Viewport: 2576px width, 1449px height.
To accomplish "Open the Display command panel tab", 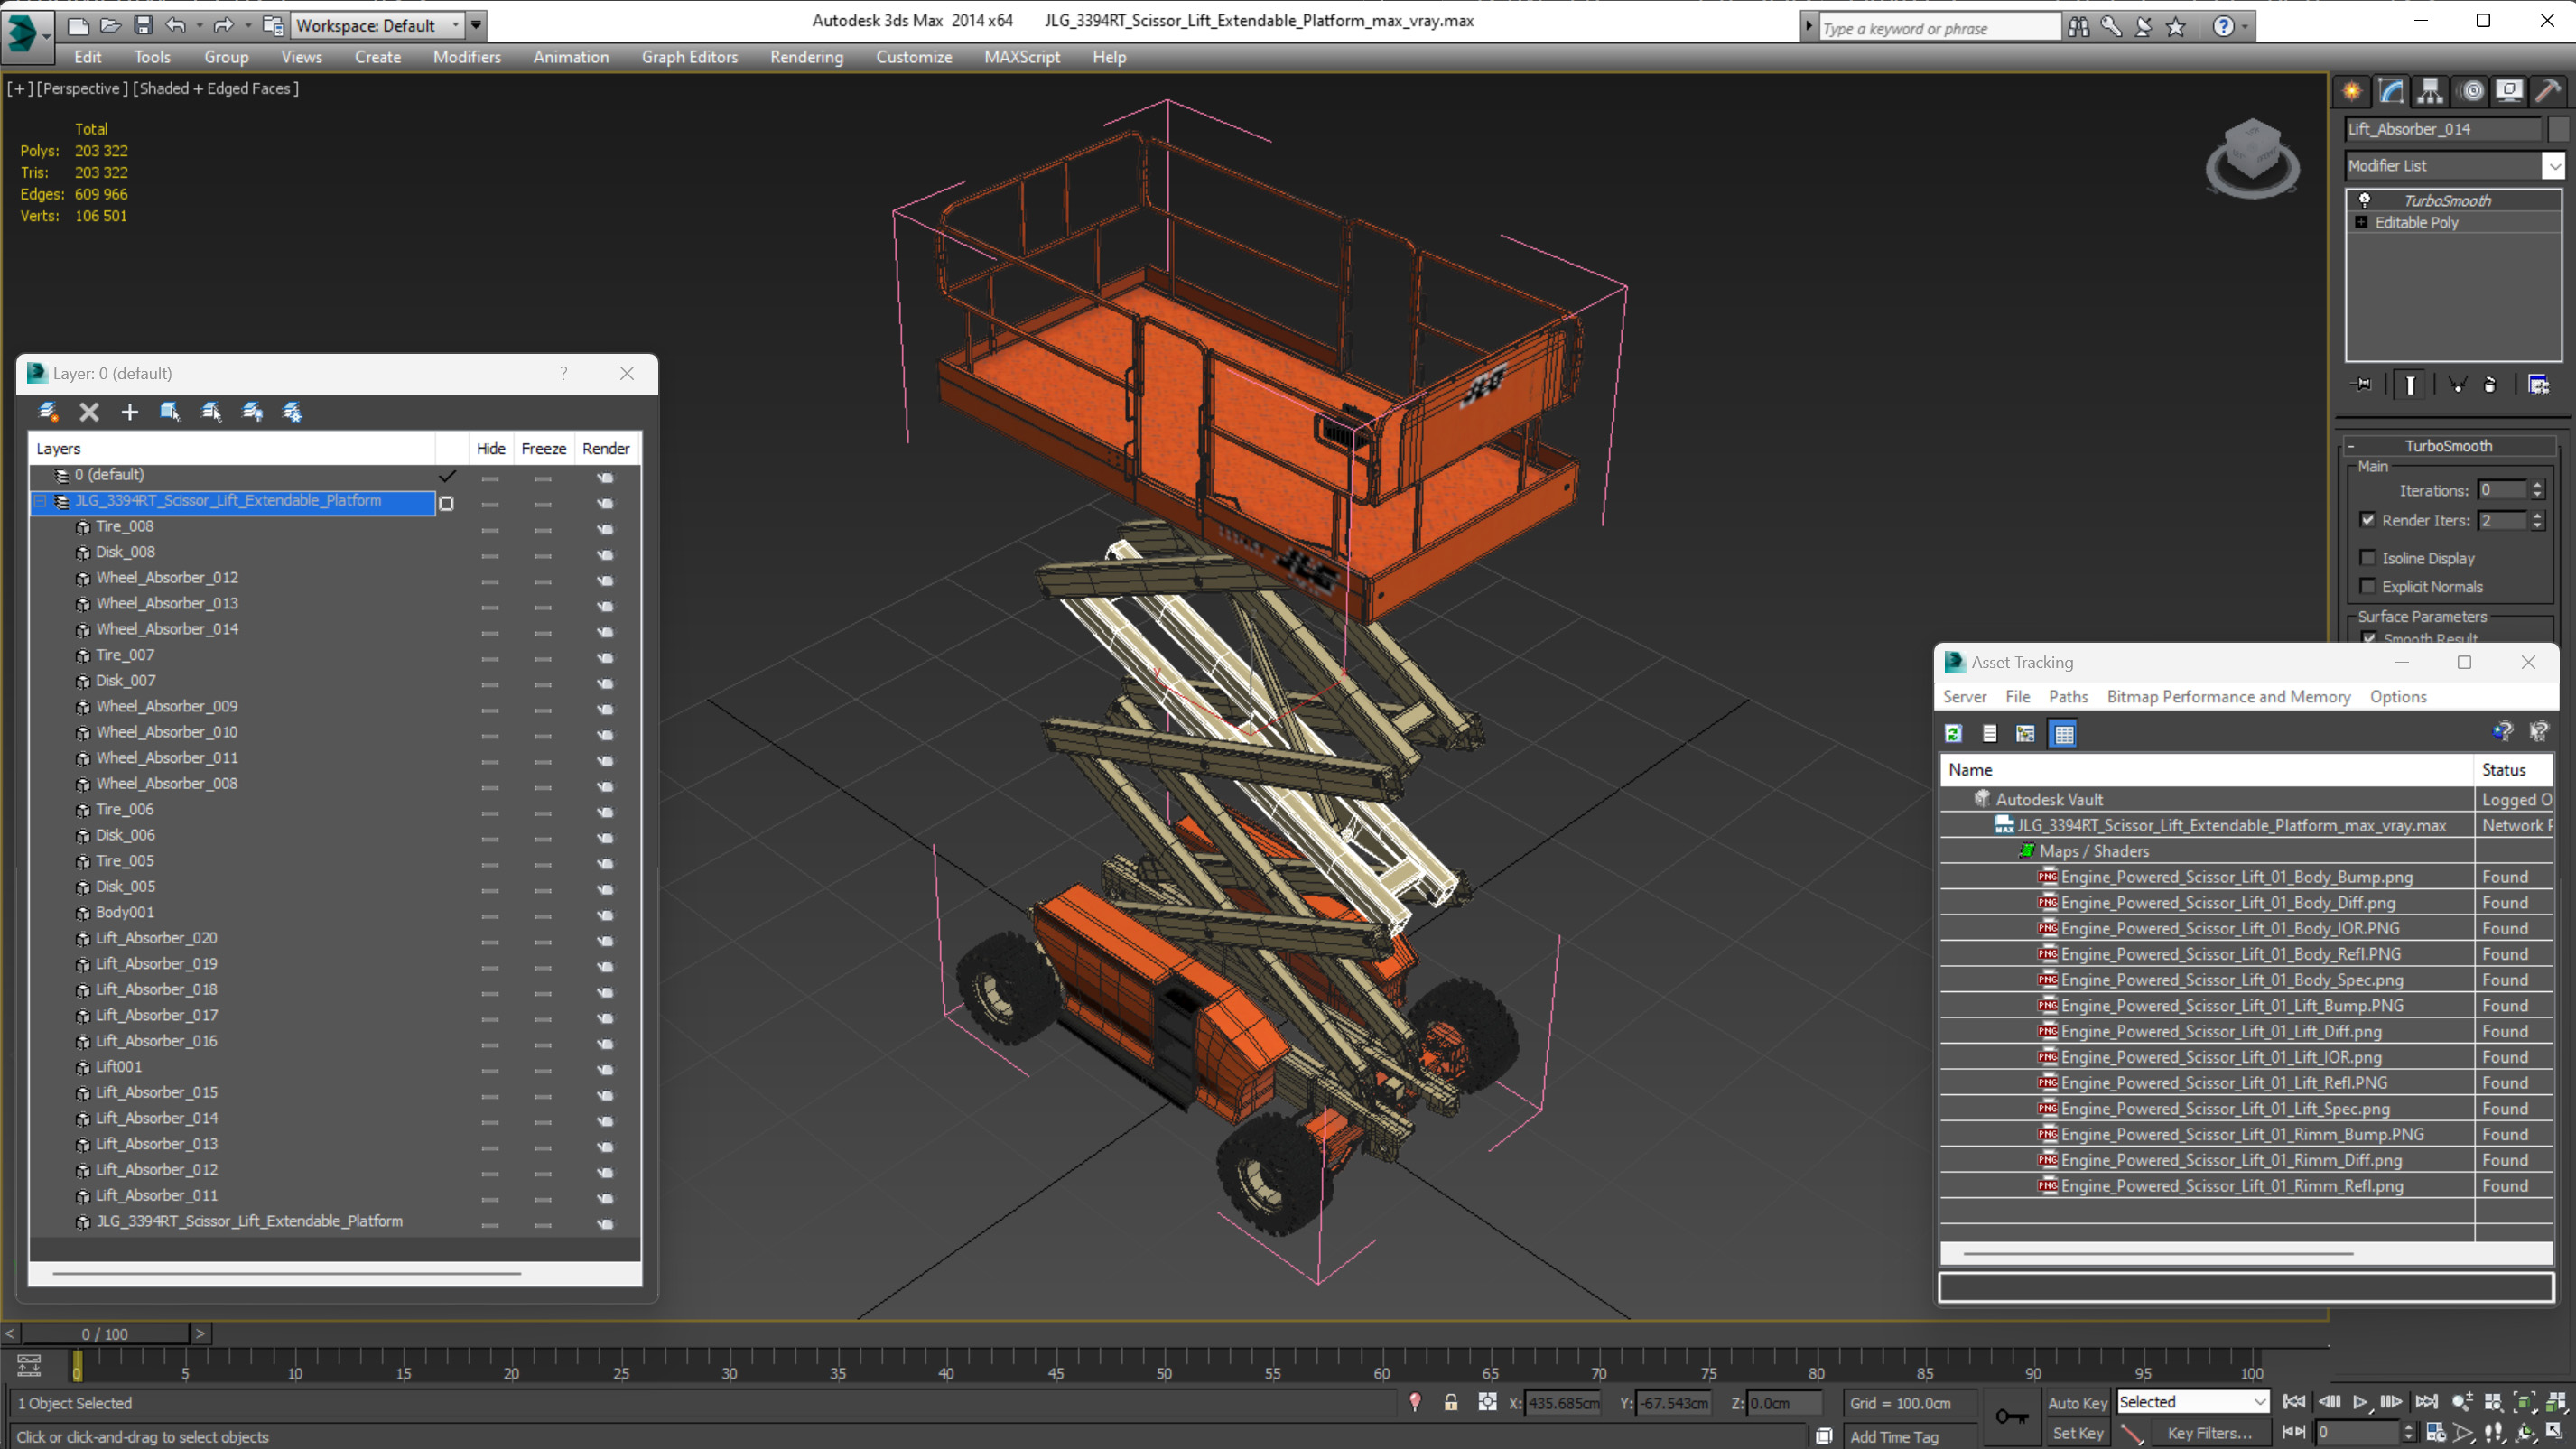I will [x=2509, y=92].
